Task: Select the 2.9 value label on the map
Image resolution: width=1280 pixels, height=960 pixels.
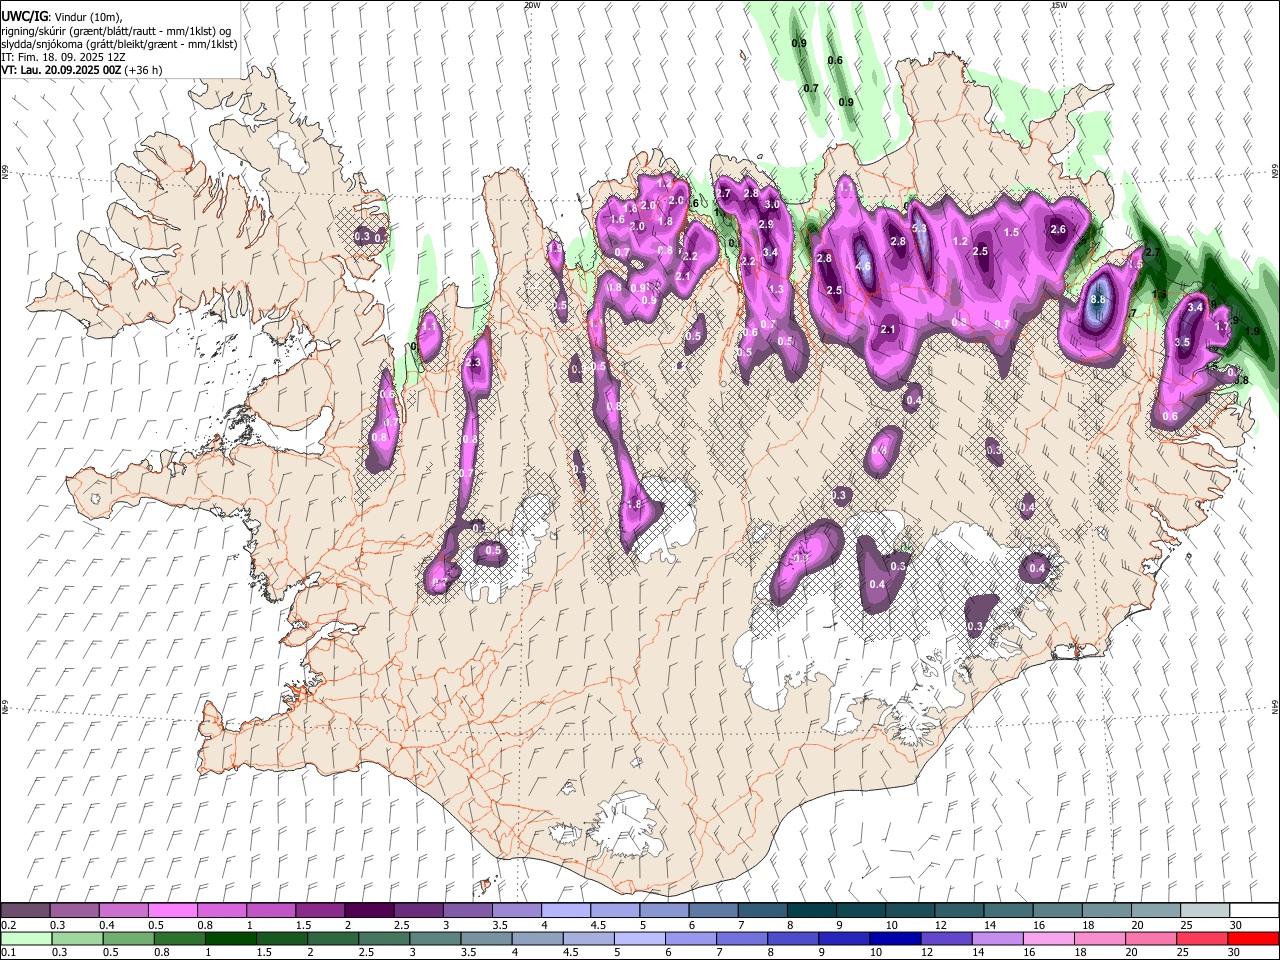Action: [x=766, y=225]
